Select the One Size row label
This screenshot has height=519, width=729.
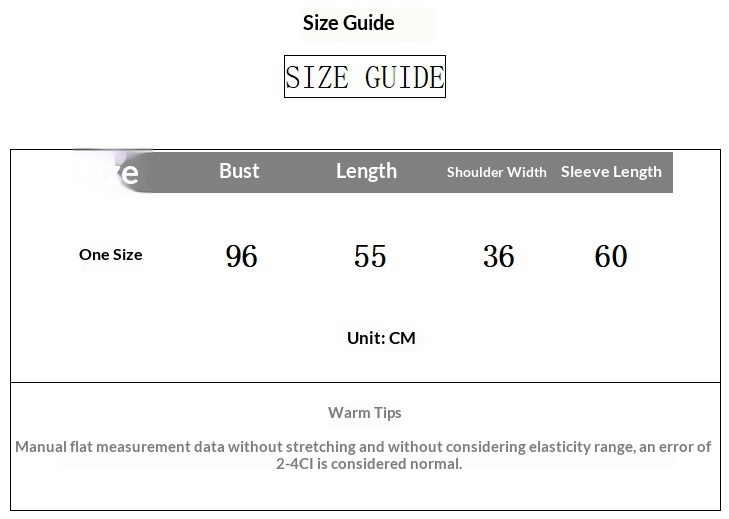tap(110, 254)
